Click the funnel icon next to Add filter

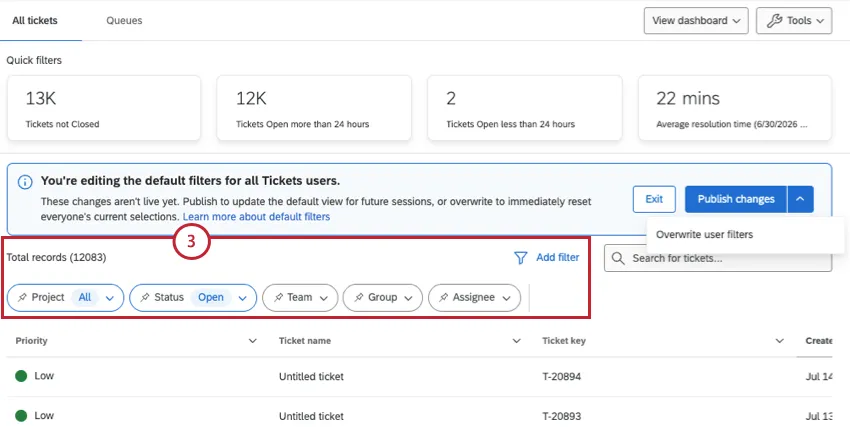520,258
